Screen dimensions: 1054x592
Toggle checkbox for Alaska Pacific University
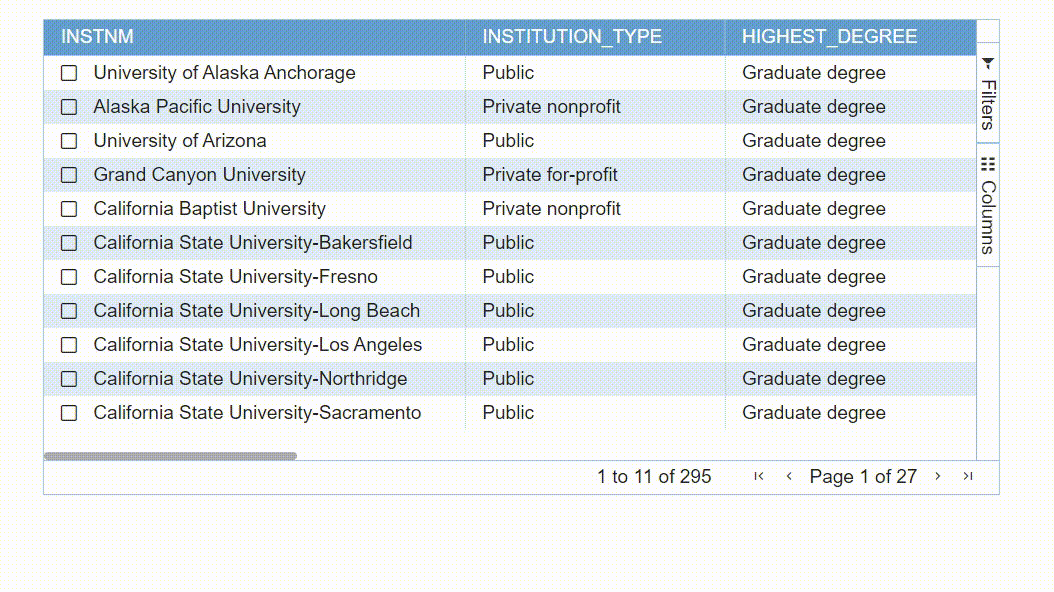tap(69, 107)
